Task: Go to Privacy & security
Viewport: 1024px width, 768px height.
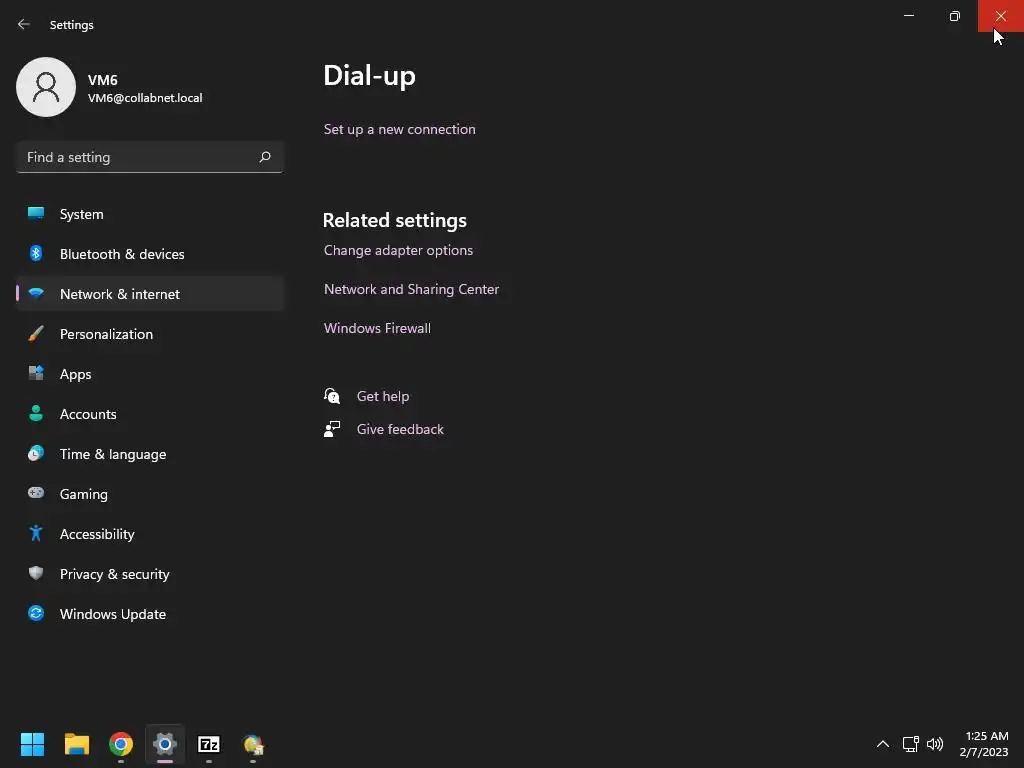Action: (150, 574)
